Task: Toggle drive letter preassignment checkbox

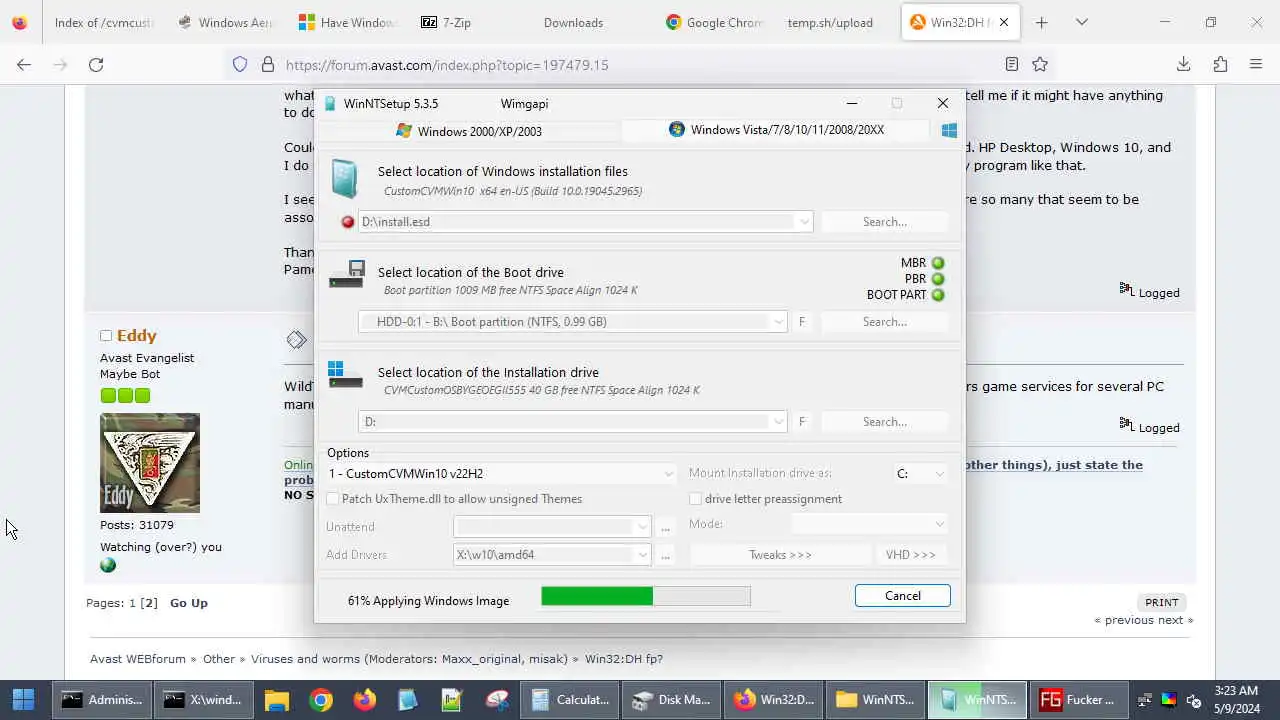Action: click(695, 499)
